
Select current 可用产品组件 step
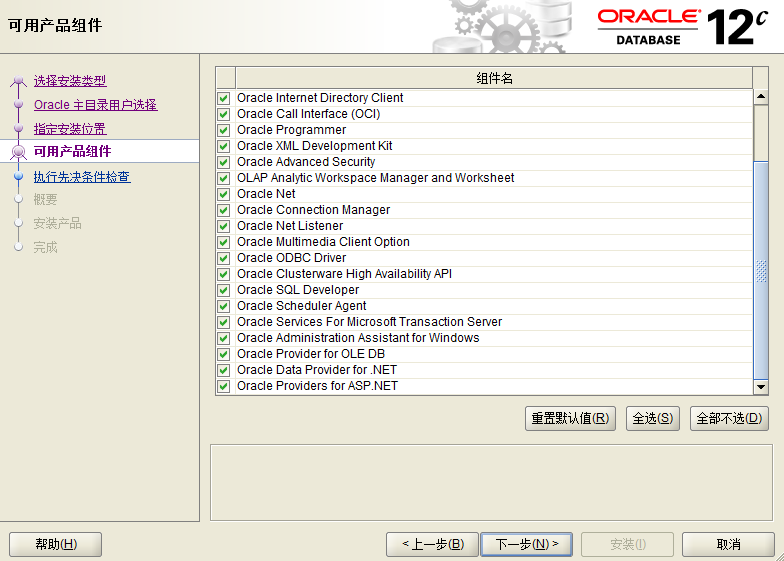pos(72,151)
